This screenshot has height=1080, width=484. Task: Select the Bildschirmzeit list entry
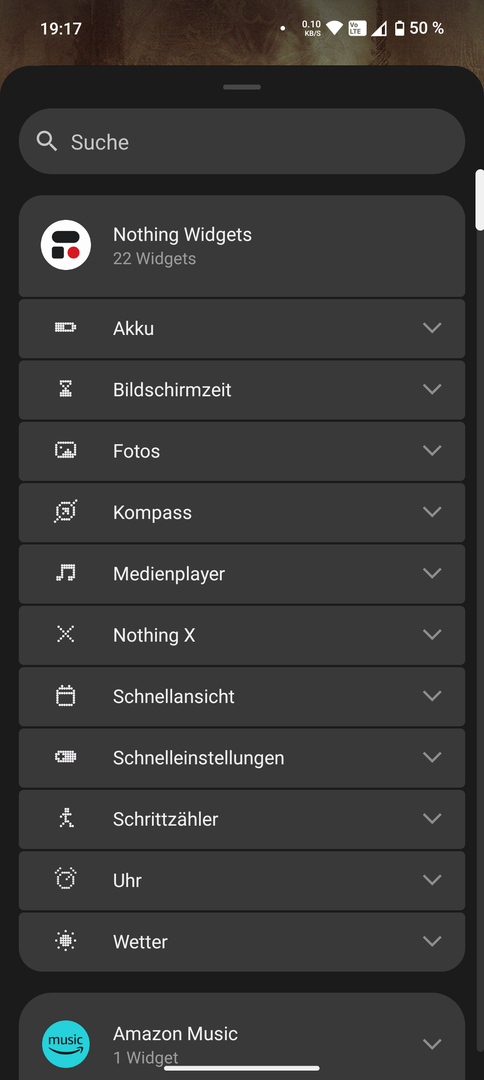[242, 390]
